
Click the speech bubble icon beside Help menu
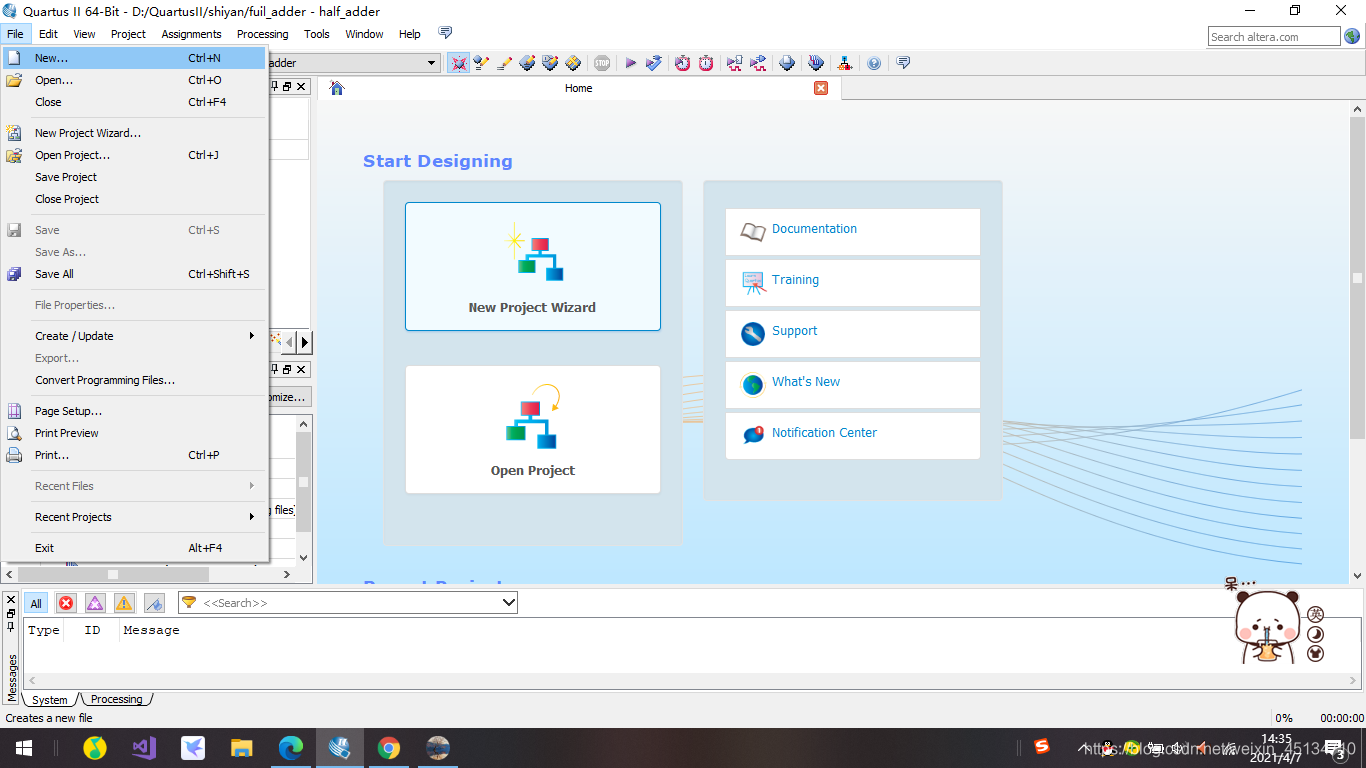point(445,33)
